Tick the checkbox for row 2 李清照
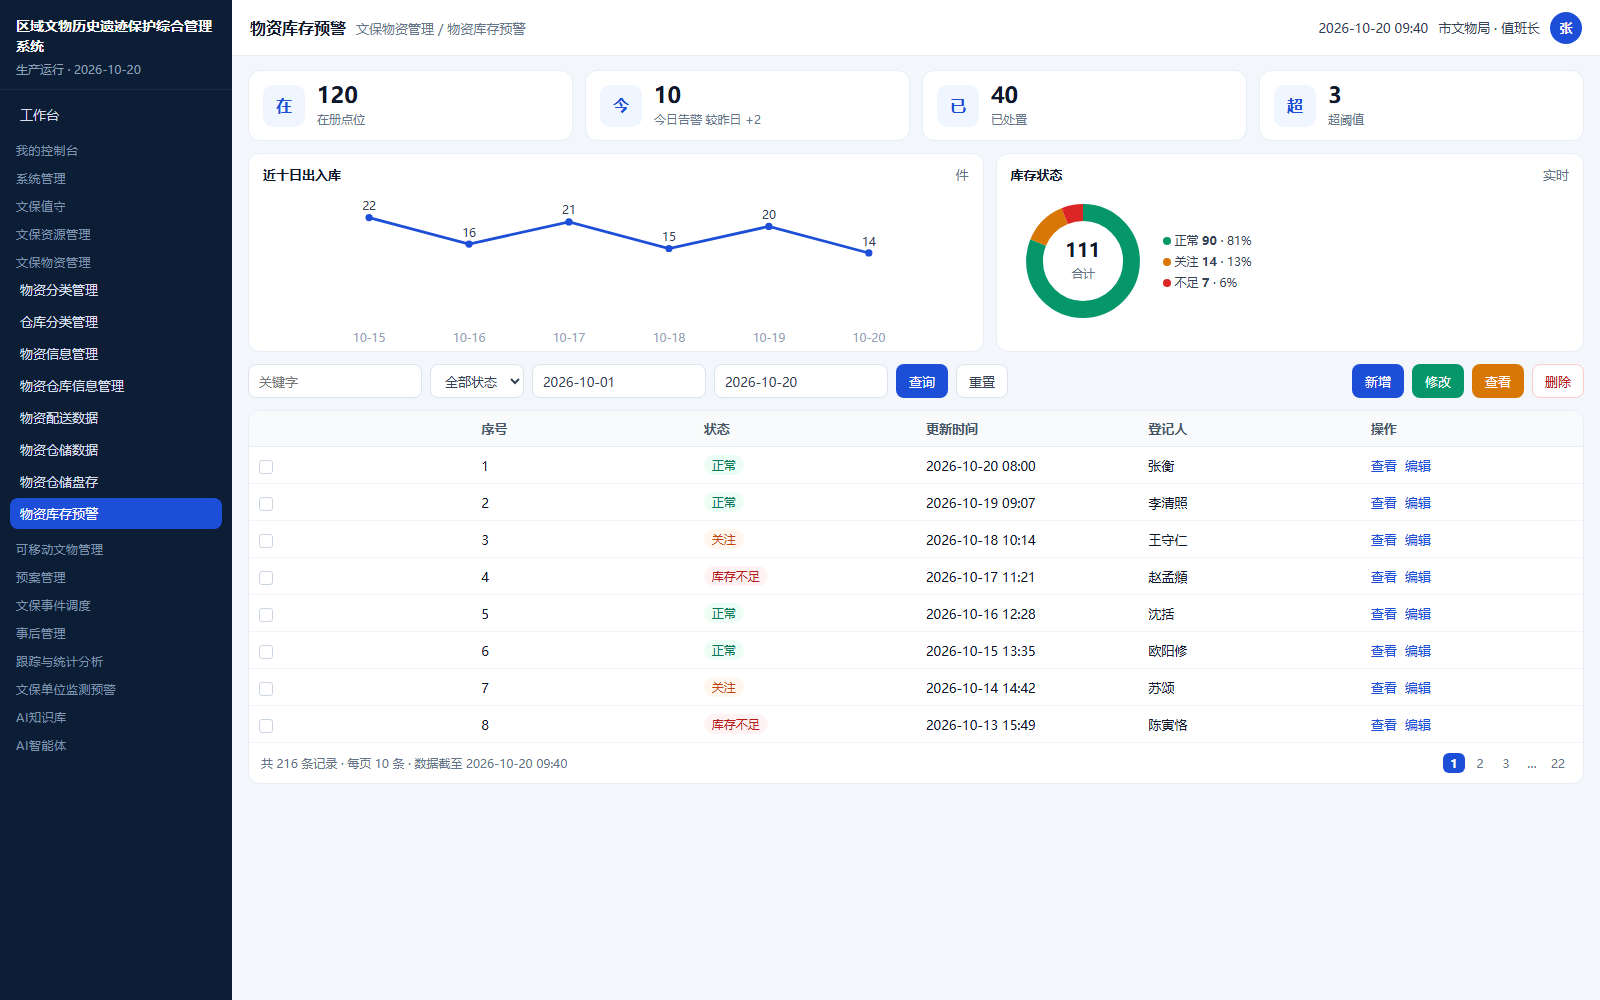The image size is (1600, 1000). click(266, 504)
